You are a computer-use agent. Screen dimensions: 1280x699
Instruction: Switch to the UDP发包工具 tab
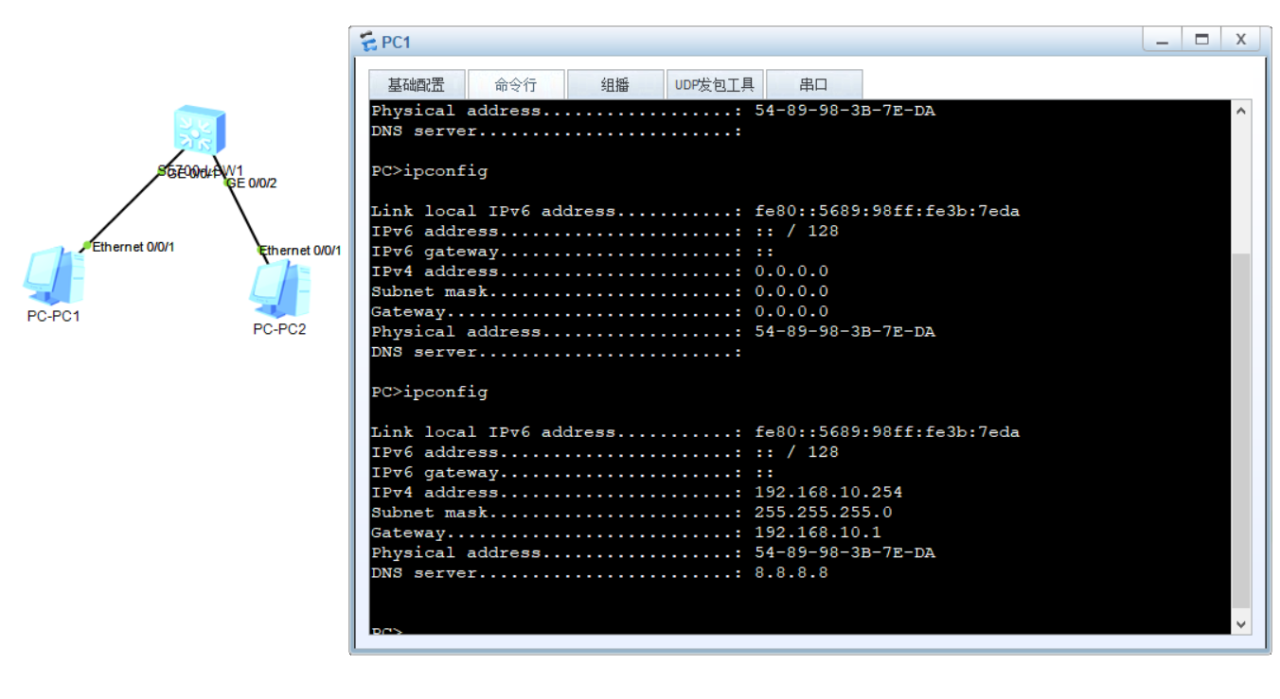tap(714, 85)
